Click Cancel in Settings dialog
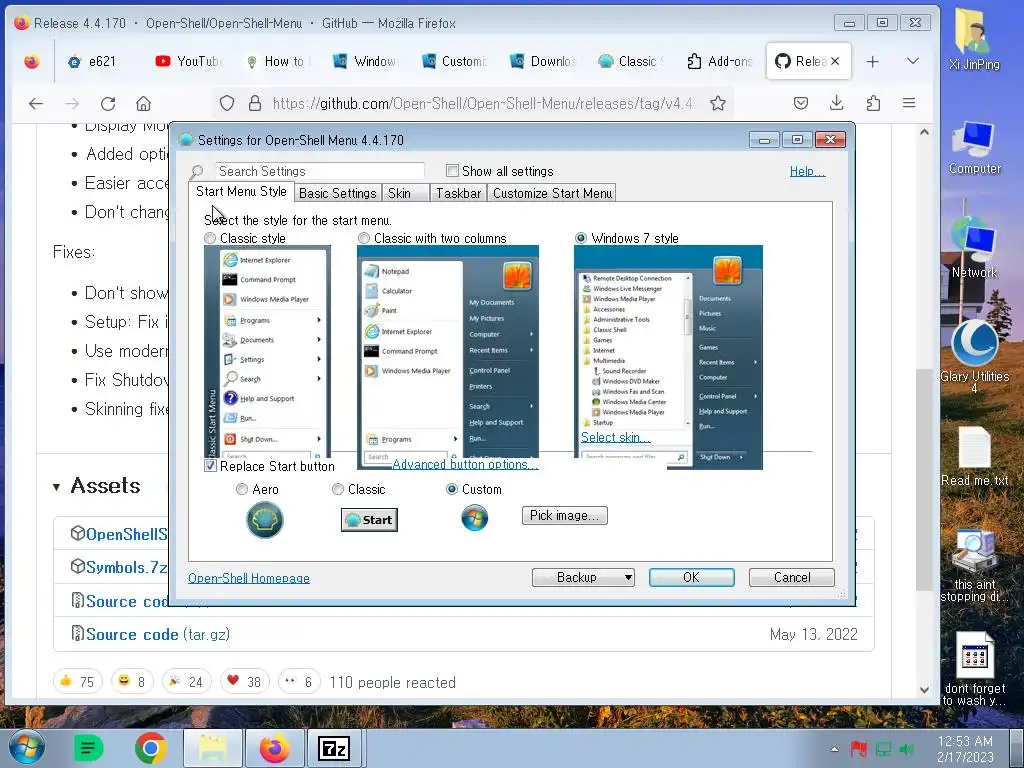 (792, 577)
